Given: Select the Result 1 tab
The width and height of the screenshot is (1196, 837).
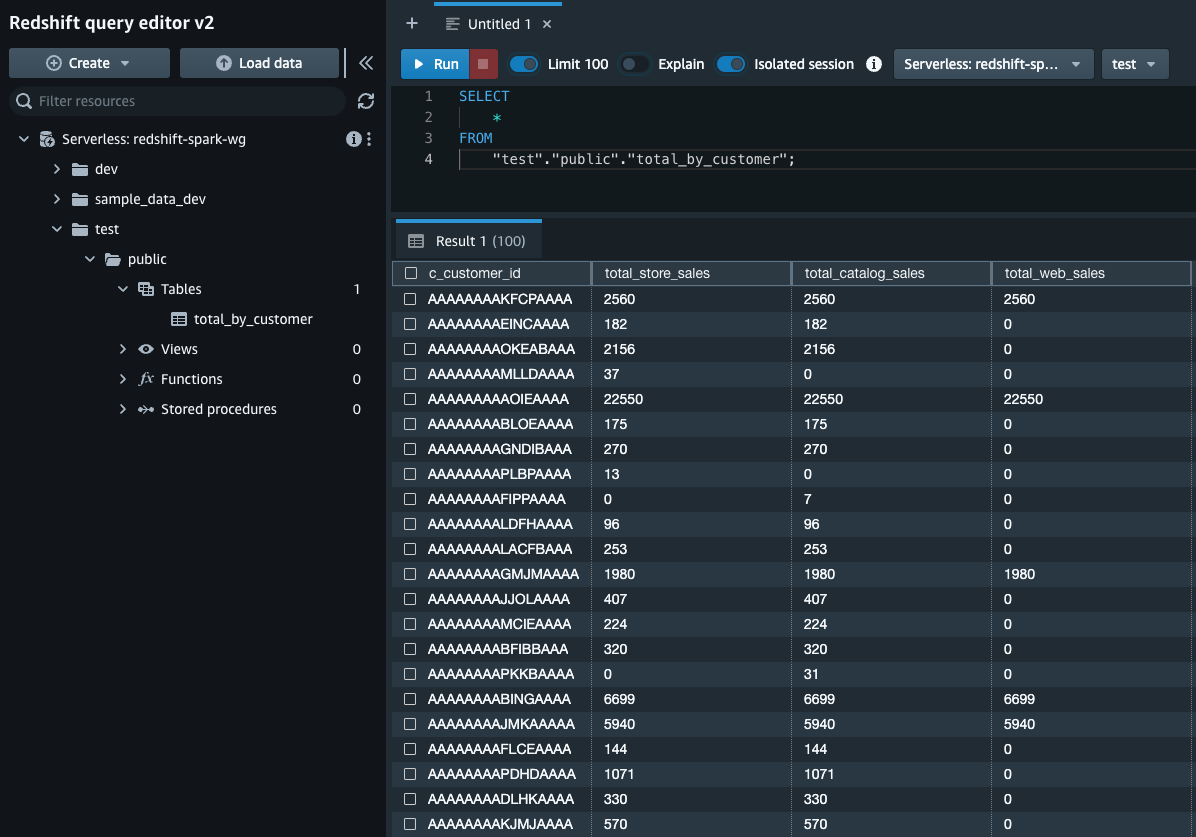Looking at the screenshot, I should (468, 241).
